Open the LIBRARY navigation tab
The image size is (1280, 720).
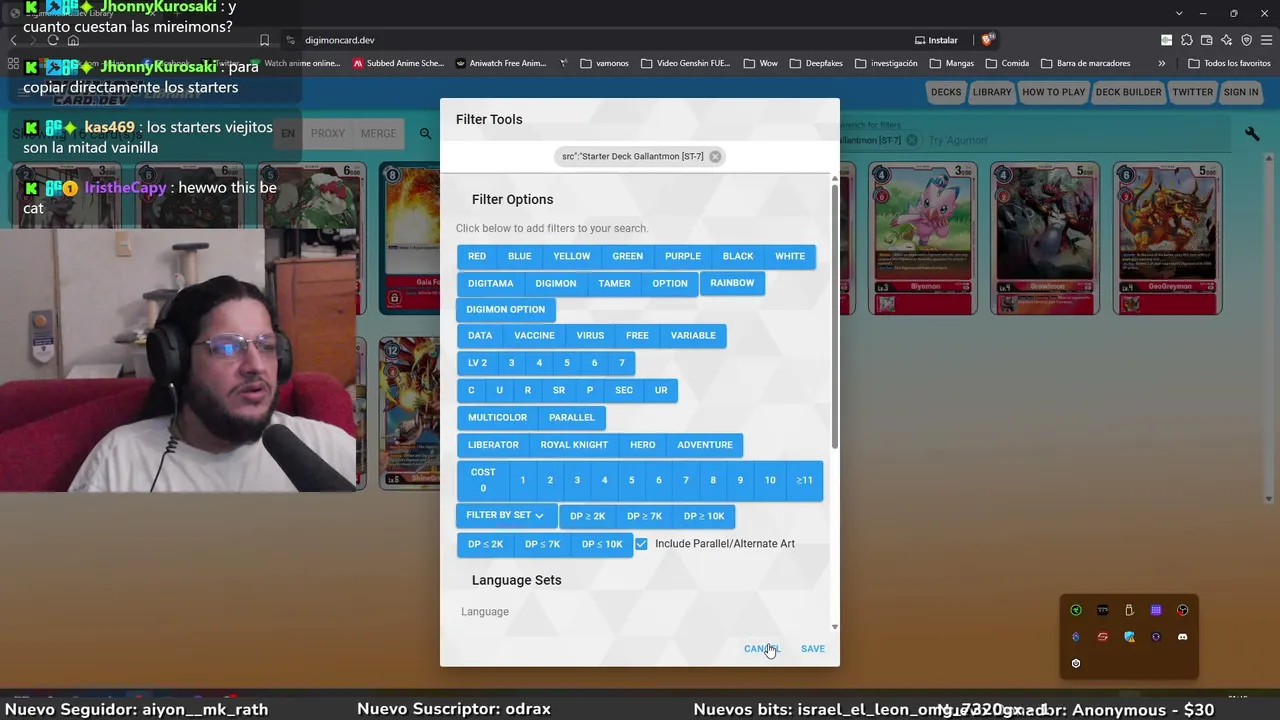point(992,92)
